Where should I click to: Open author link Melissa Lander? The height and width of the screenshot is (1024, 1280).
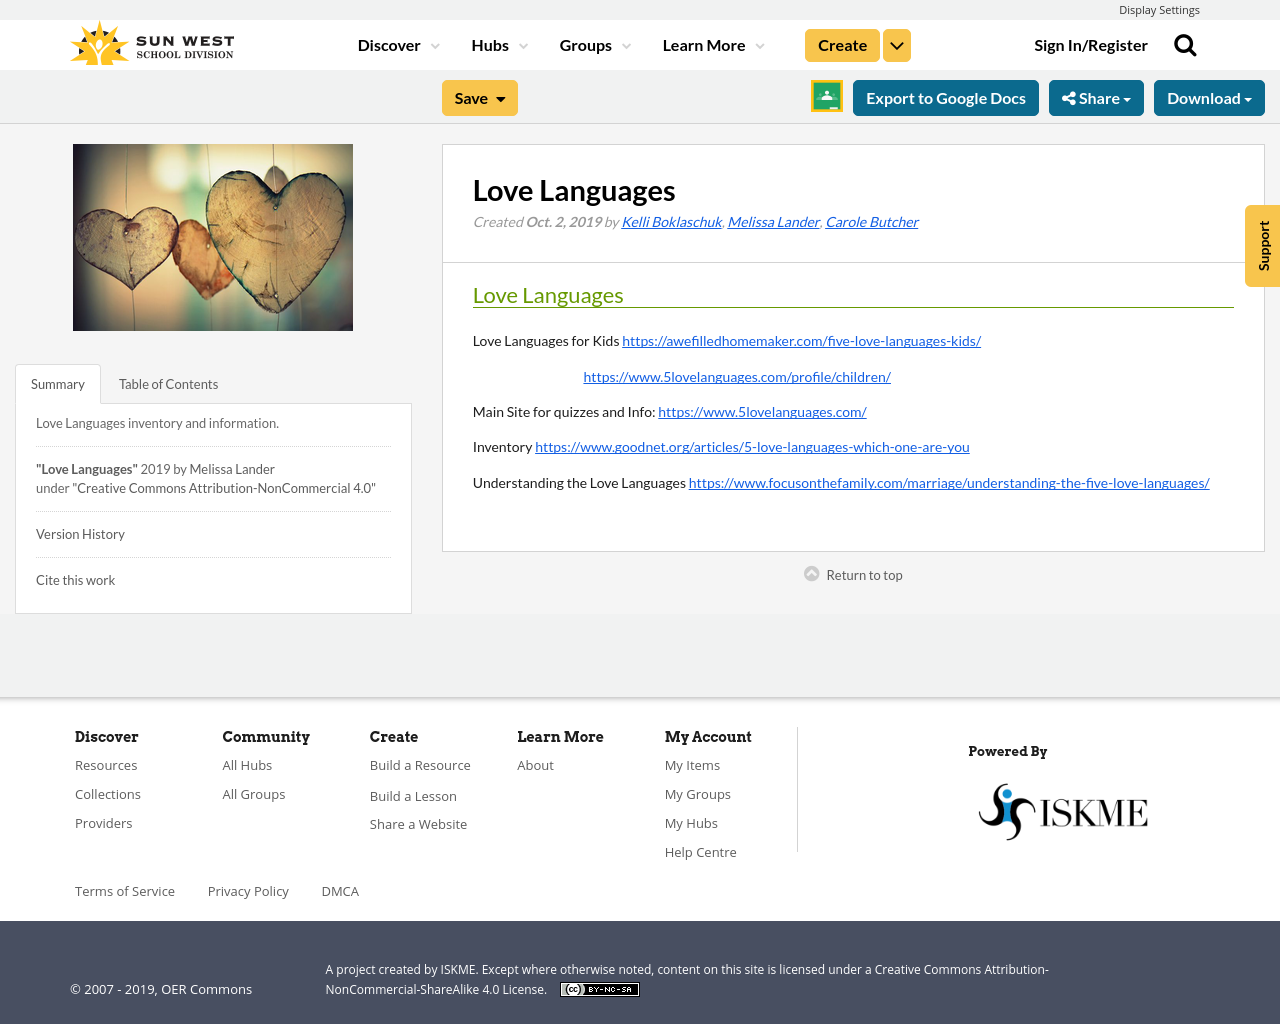click(773, 220)
